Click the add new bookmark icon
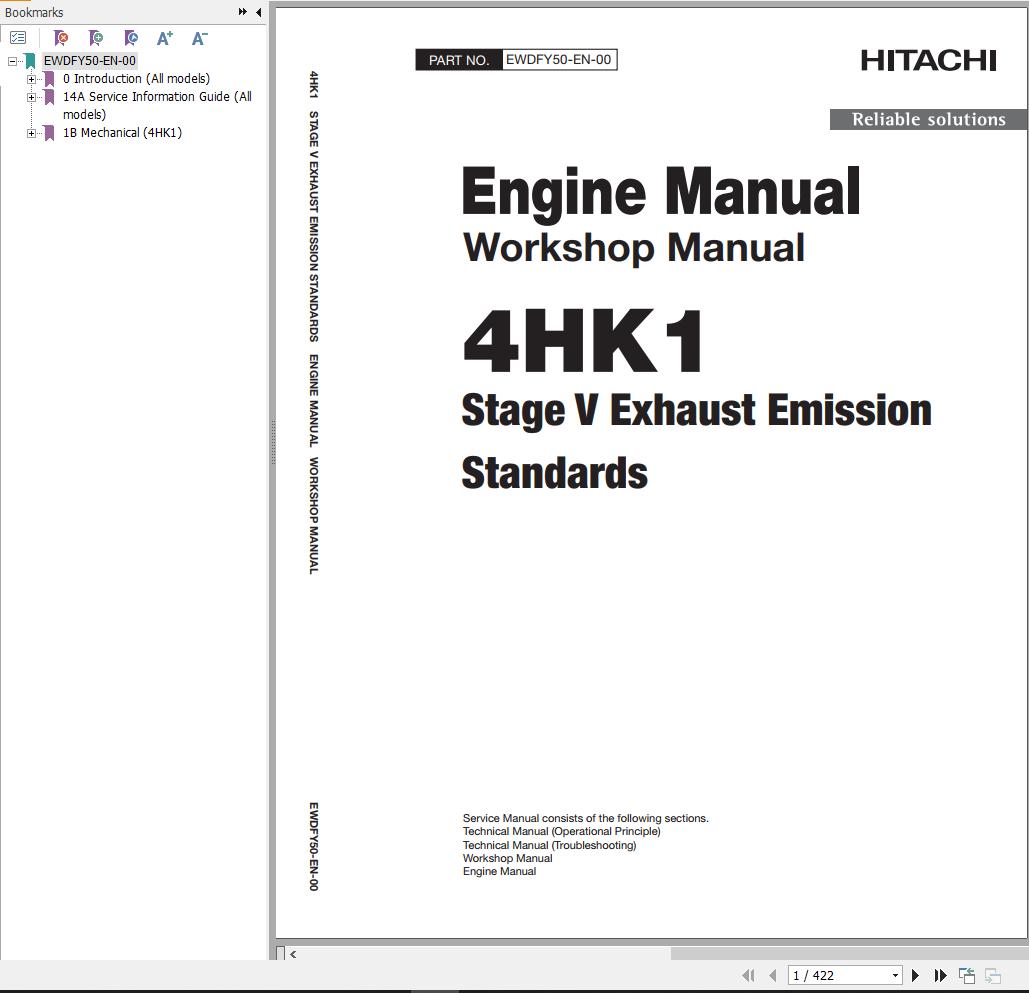The width and height of the screenshot is (1029, 993). coord(96,38)
